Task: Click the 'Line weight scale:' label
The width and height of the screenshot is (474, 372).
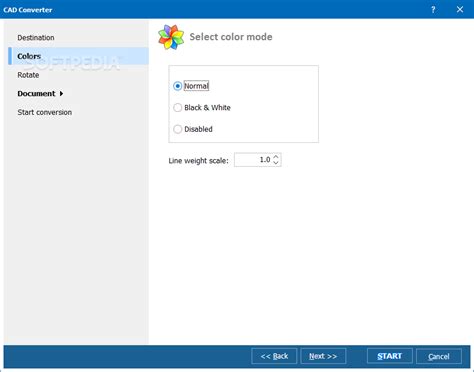Action: tap(198, 161)
